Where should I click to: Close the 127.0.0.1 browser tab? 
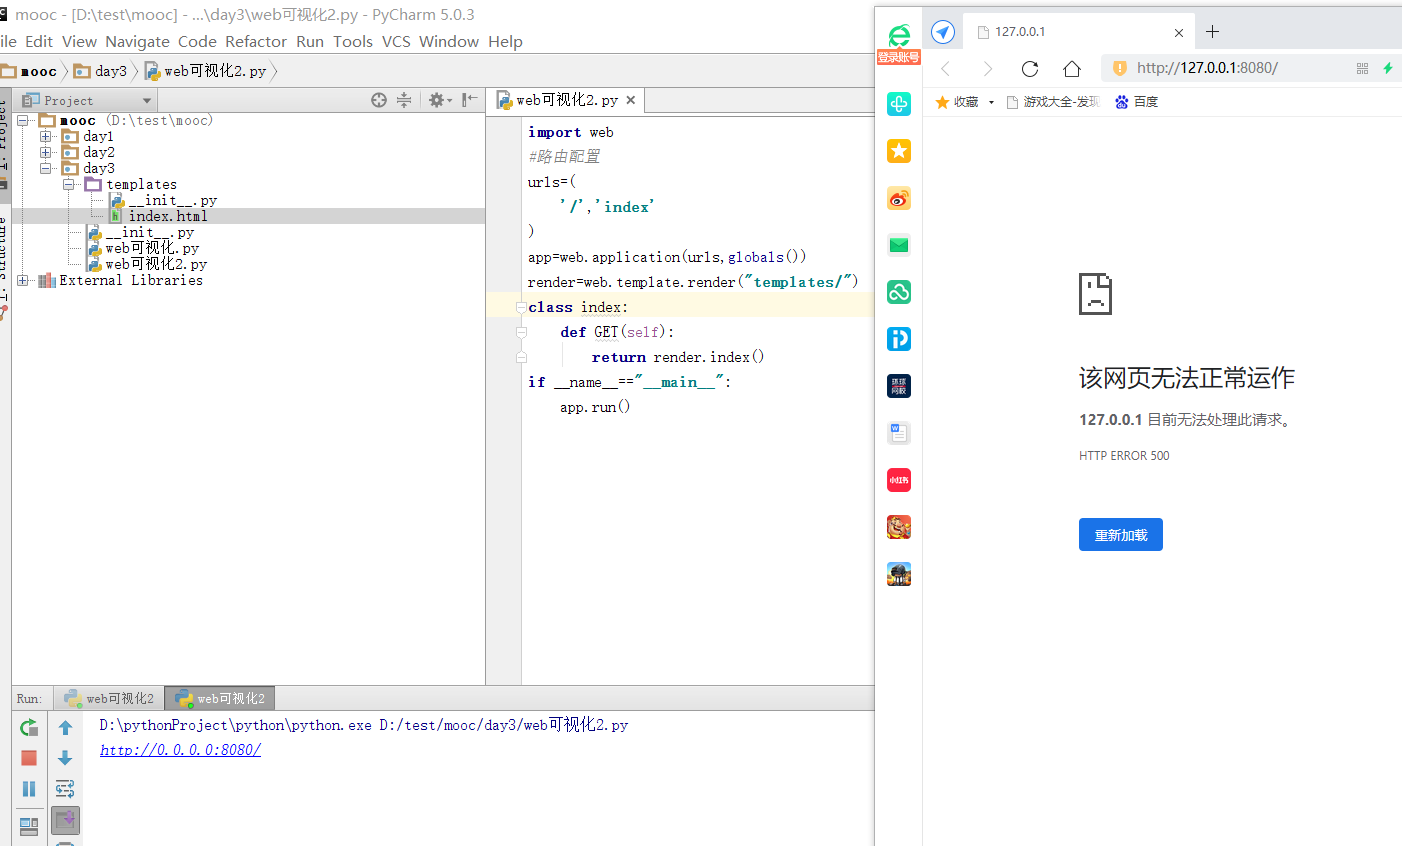pyautogui.click(x=1178, y=32)
